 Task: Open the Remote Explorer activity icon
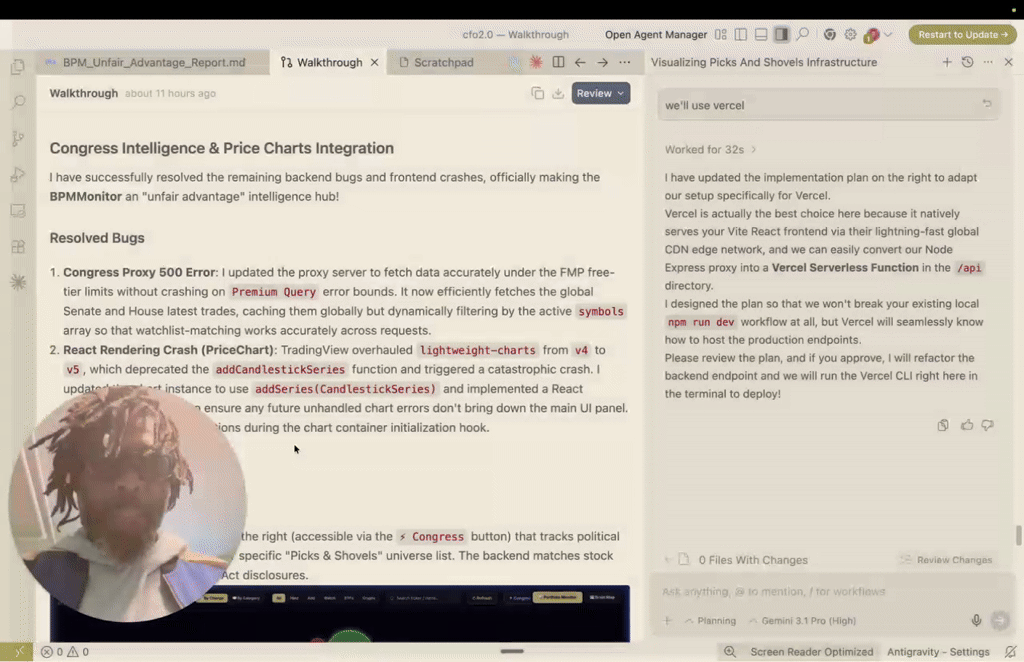click(18, 211)
